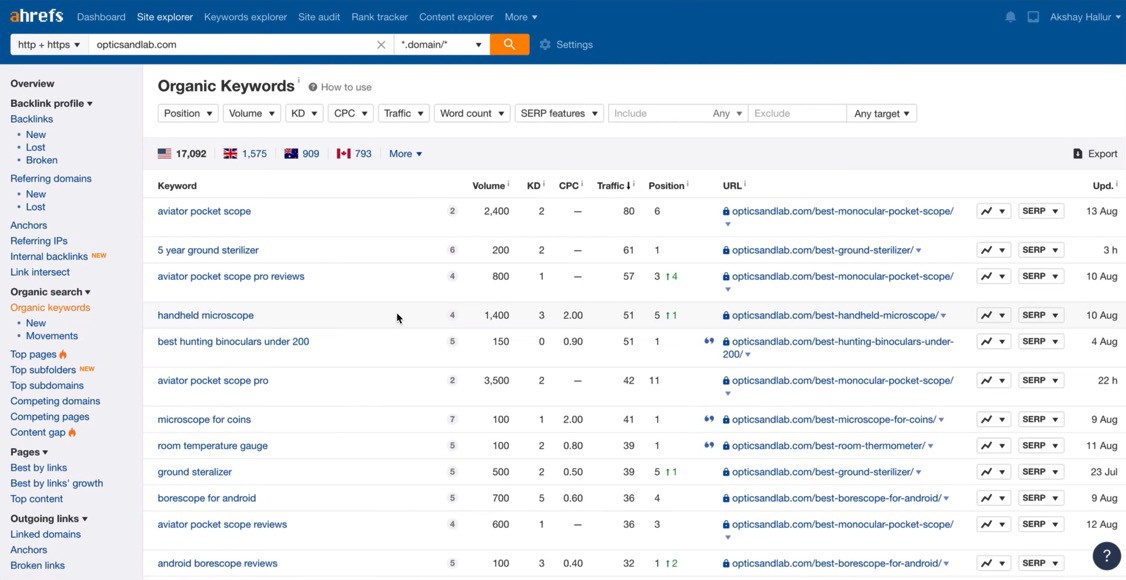Sort the table by Volume column header

(x=488, y=186)
